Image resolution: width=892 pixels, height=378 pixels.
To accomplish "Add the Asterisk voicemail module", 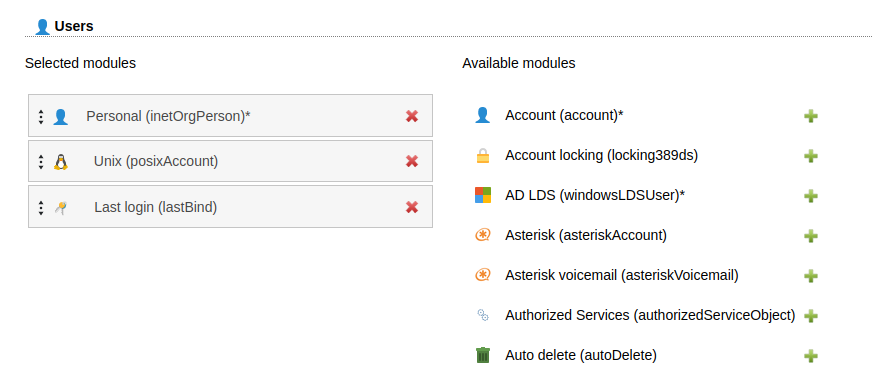I will coord(811,276).
